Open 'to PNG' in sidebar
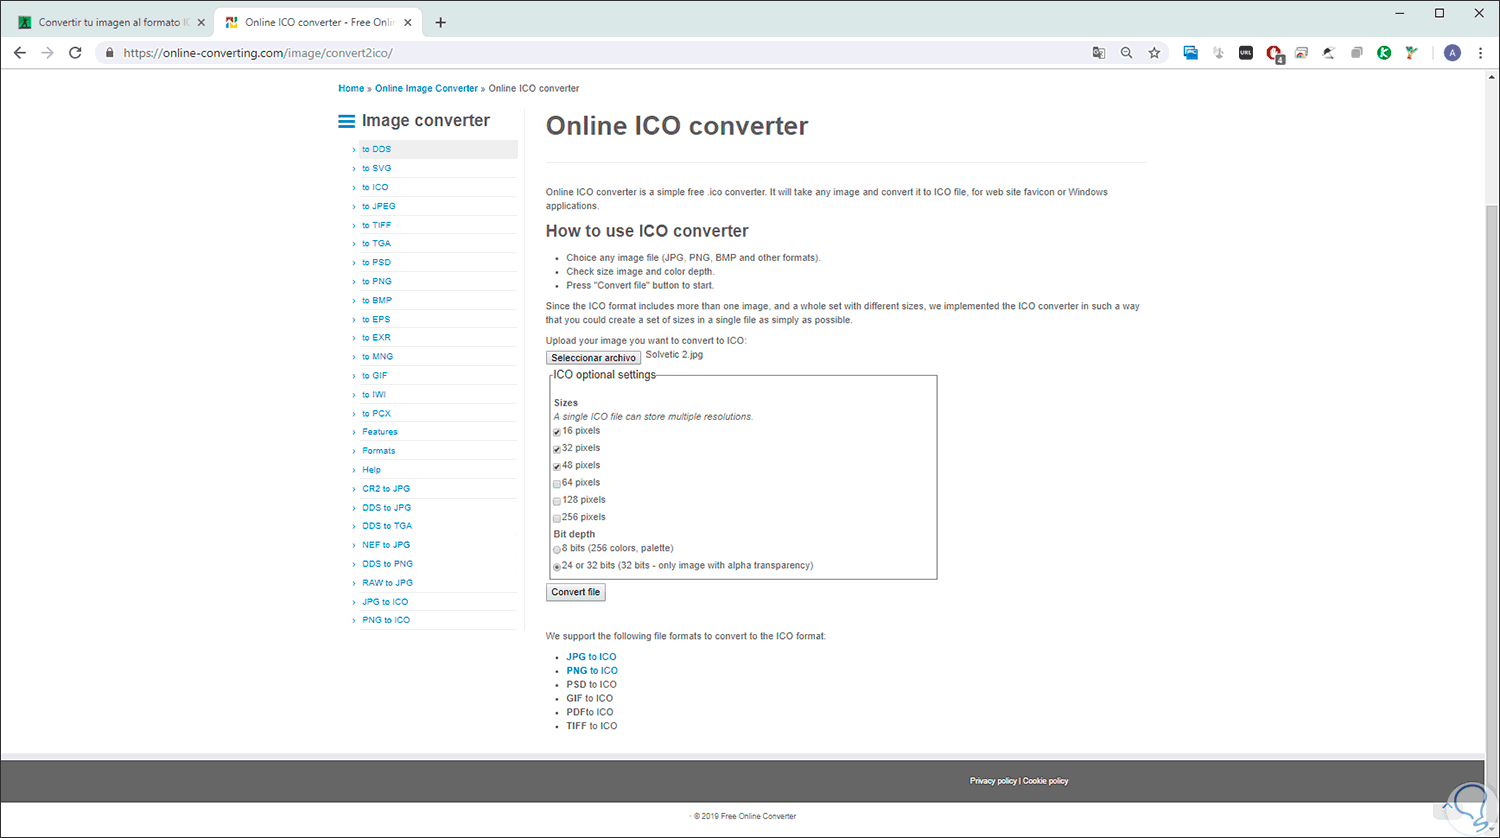Image resolution: width=1500 pixels, height=838 pixels. click(377, 282)
